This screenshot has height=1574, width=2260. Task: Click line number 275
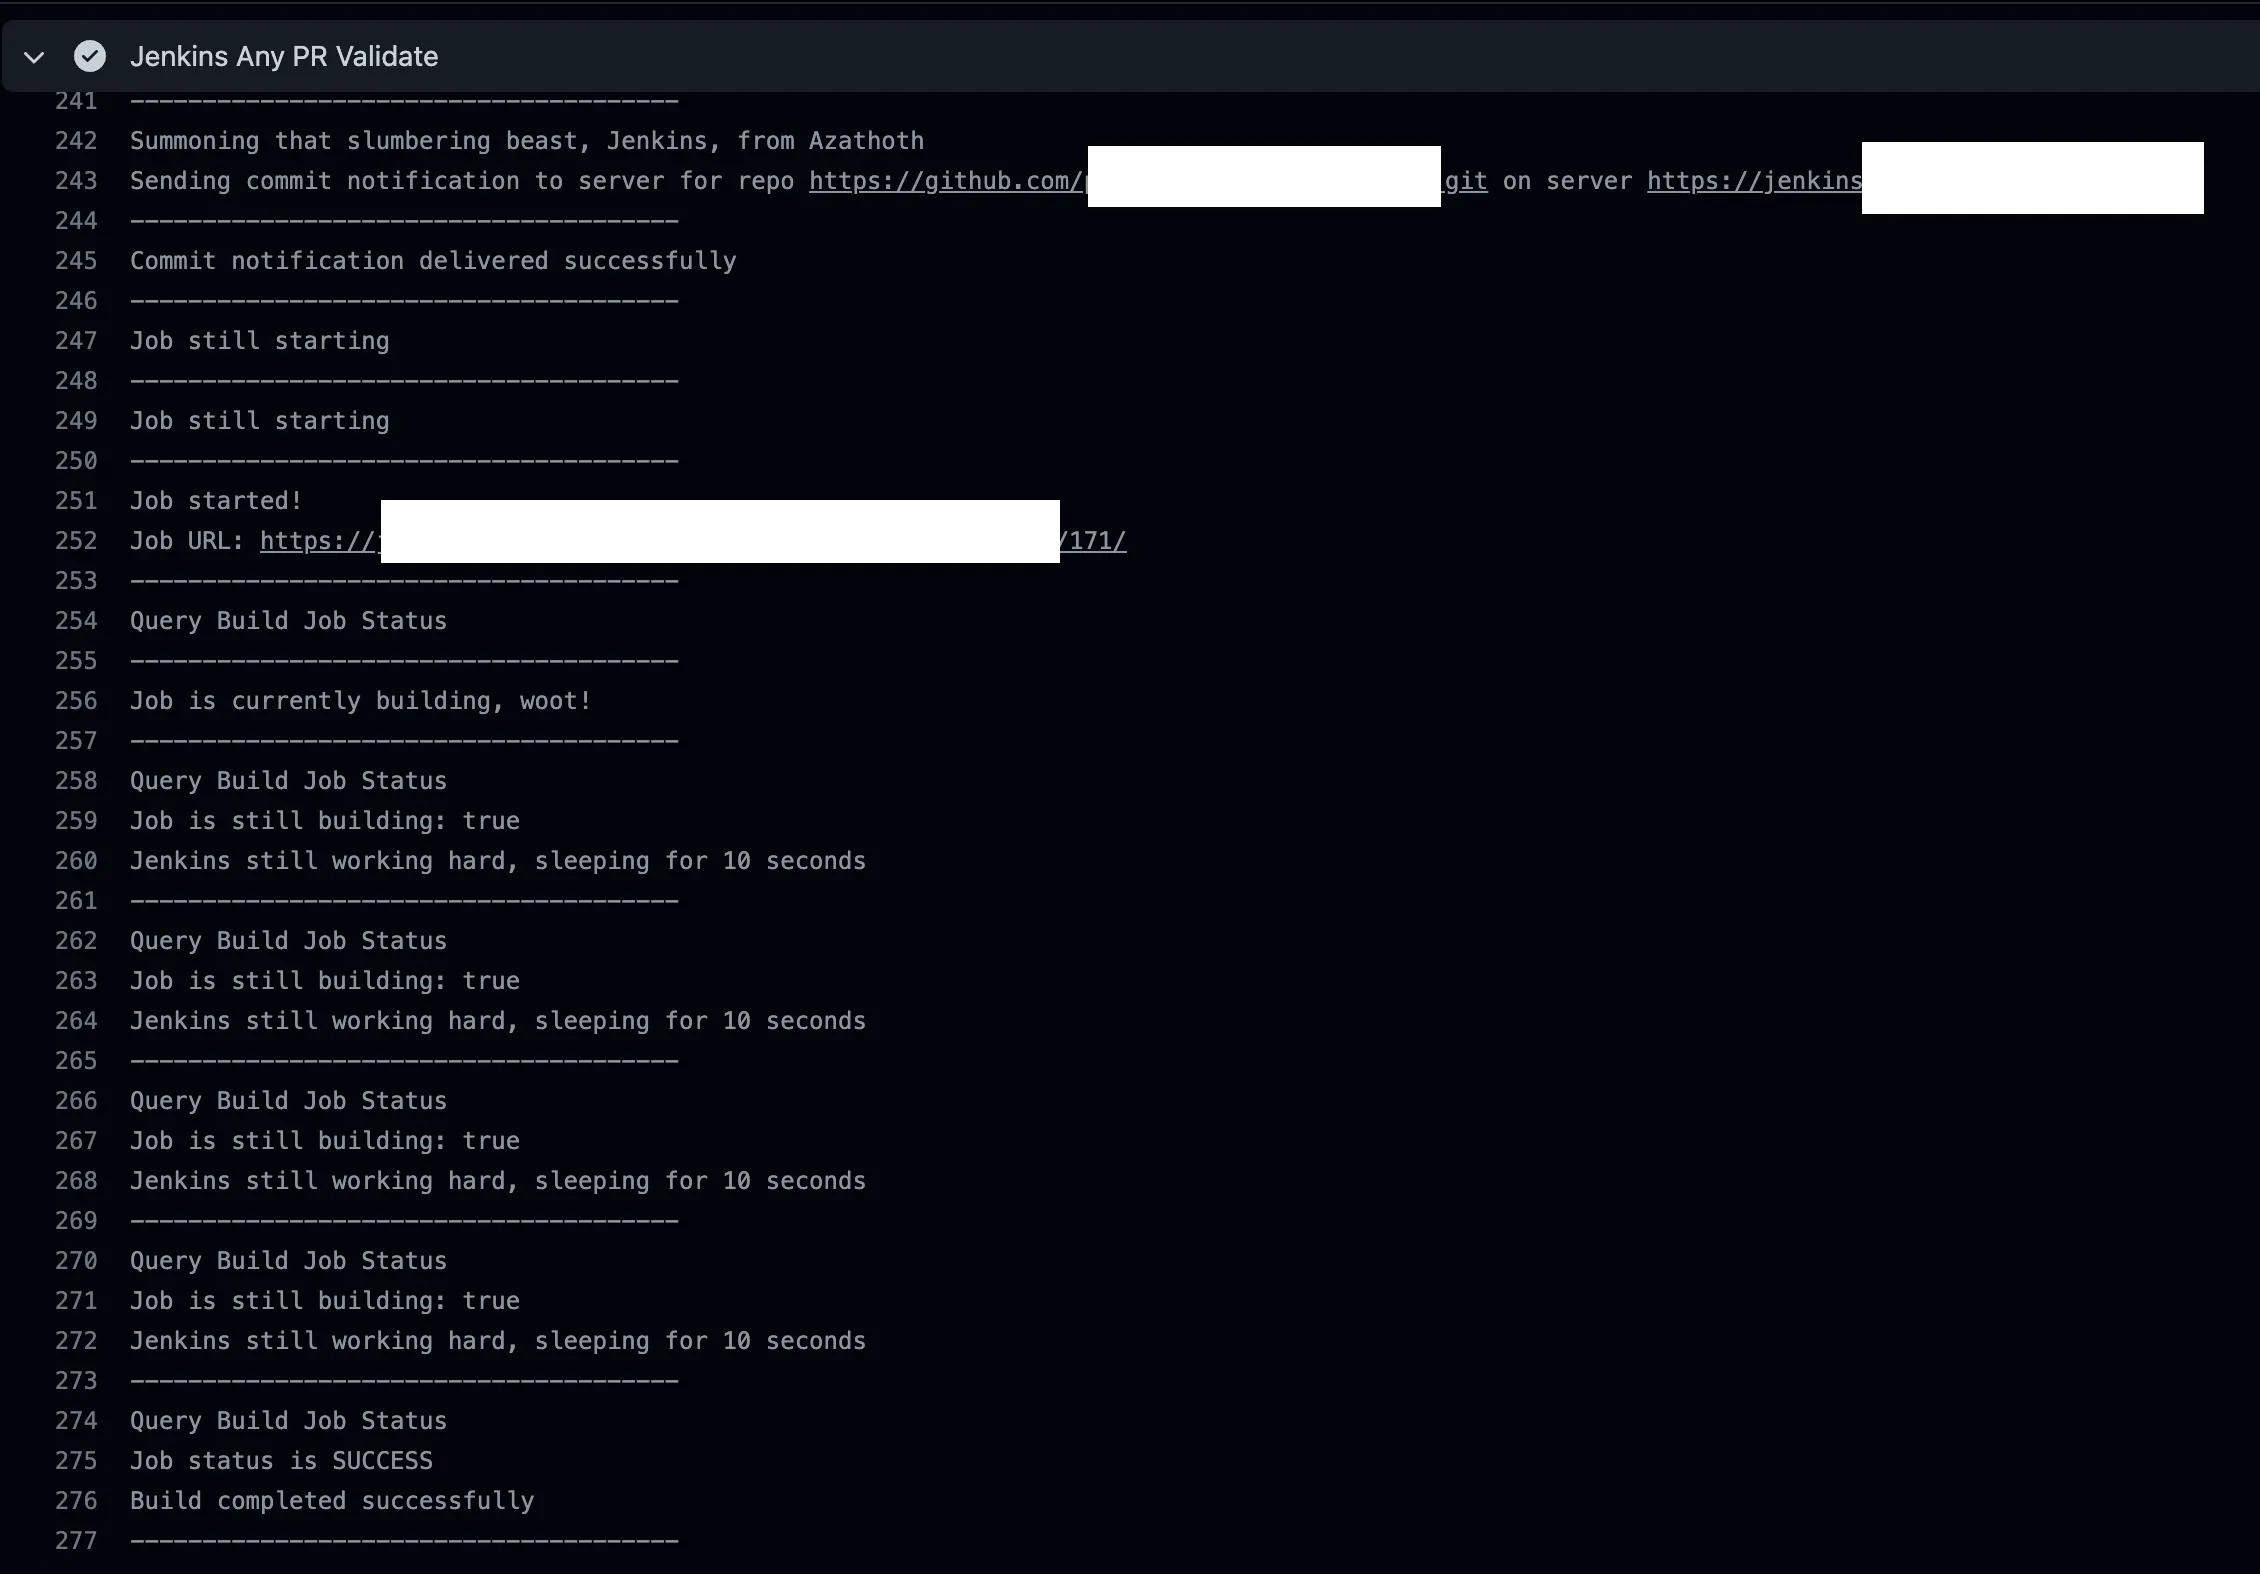point(76,1461)
